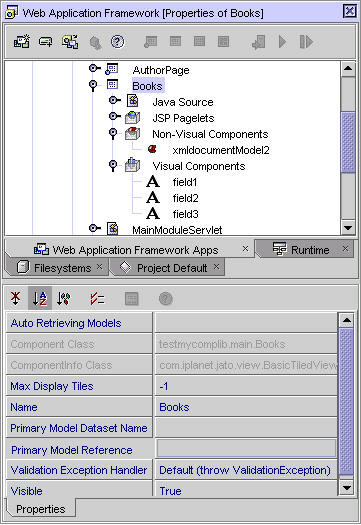This screenshot has width=361, height=525.
Task: Click the AuthorPage node icon
Action: (x=112, y=69)
